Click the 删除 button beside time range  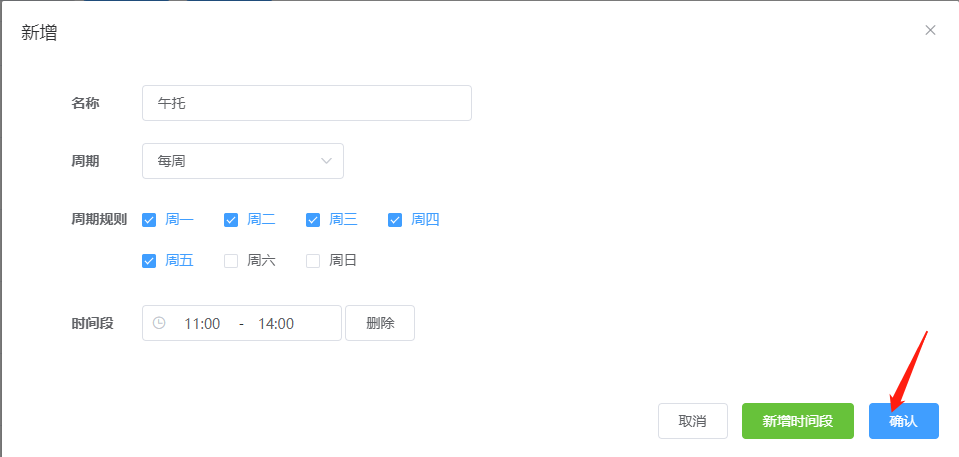[380, 323]
